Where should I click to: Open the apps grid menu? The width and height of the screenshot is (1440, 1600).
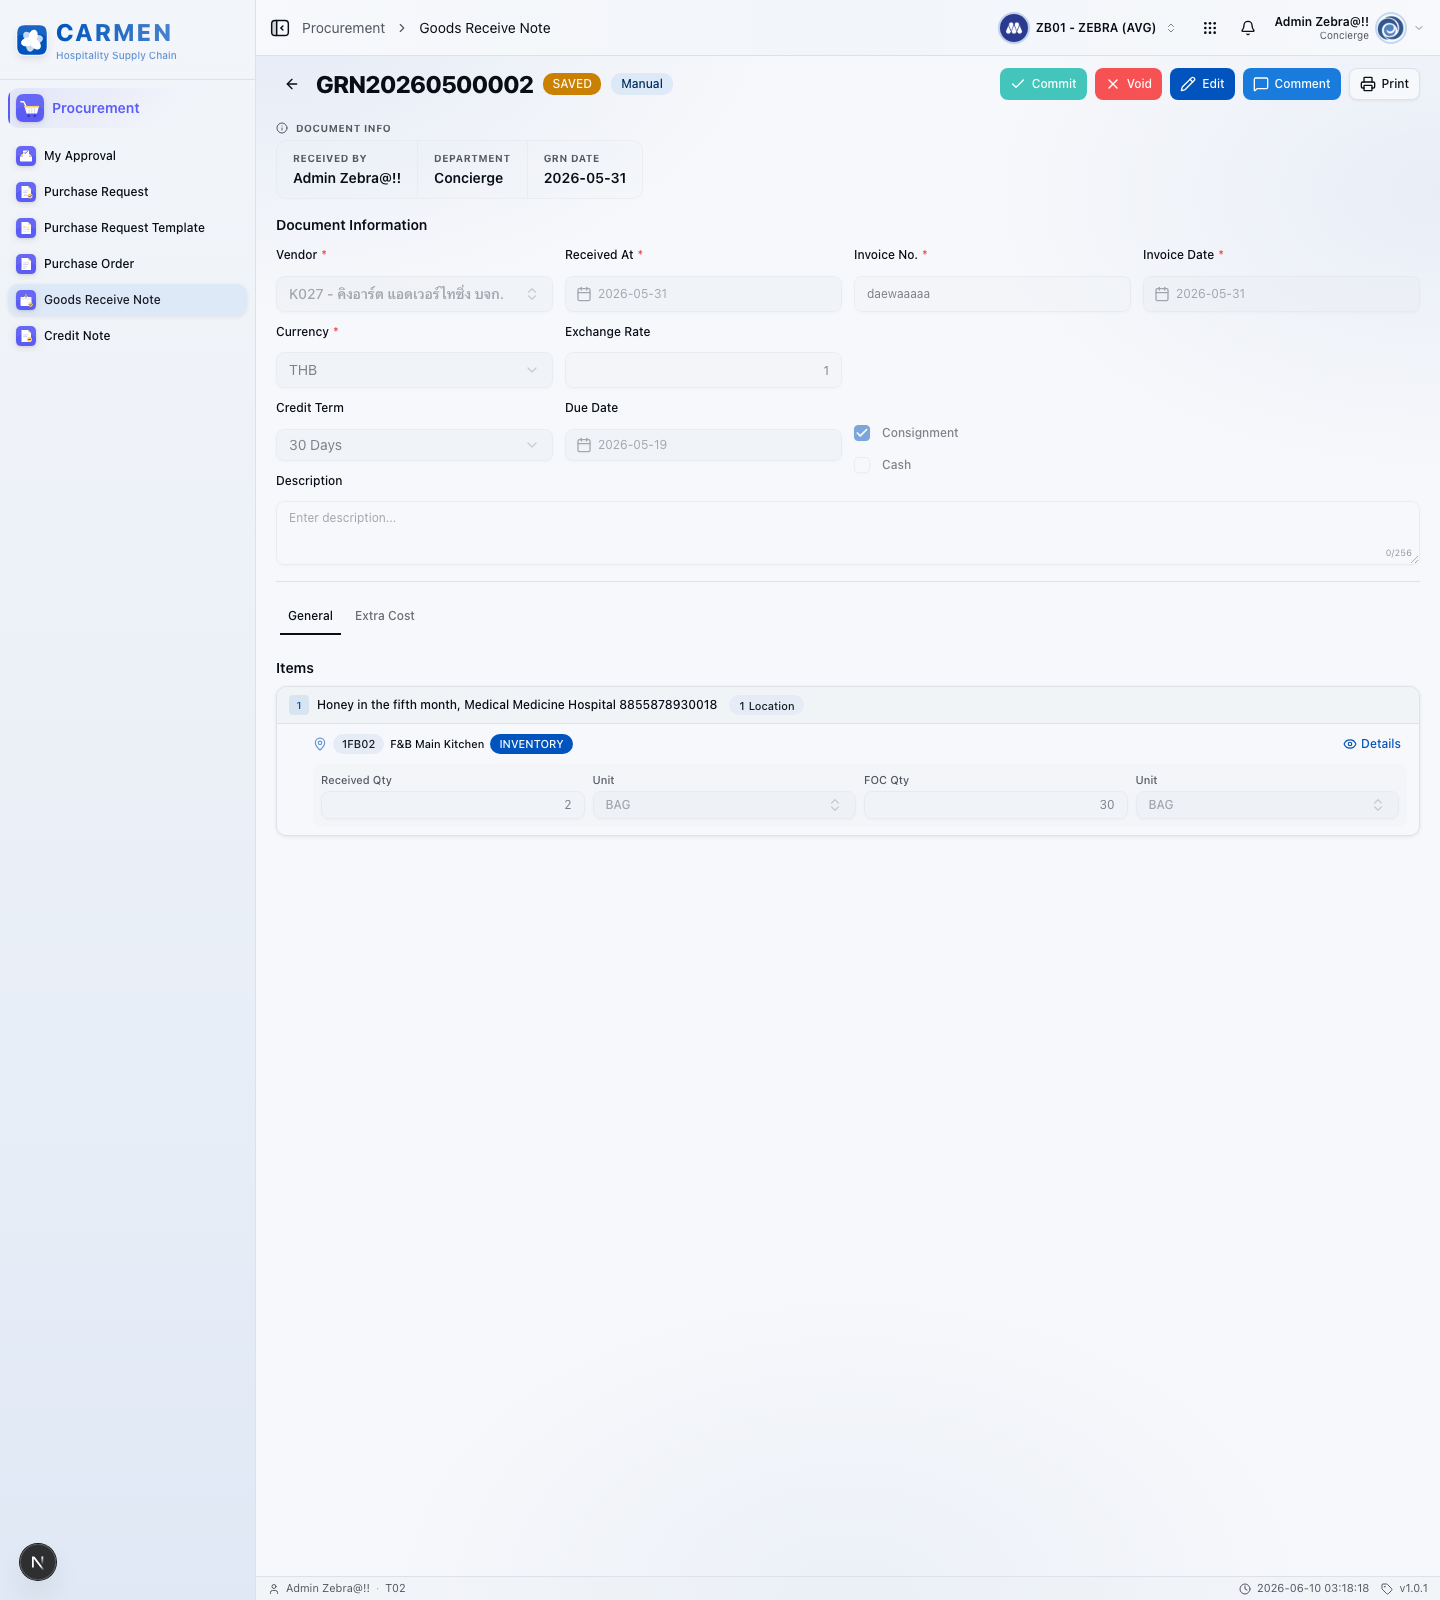pyautogui.click(x=1210, y=28)
